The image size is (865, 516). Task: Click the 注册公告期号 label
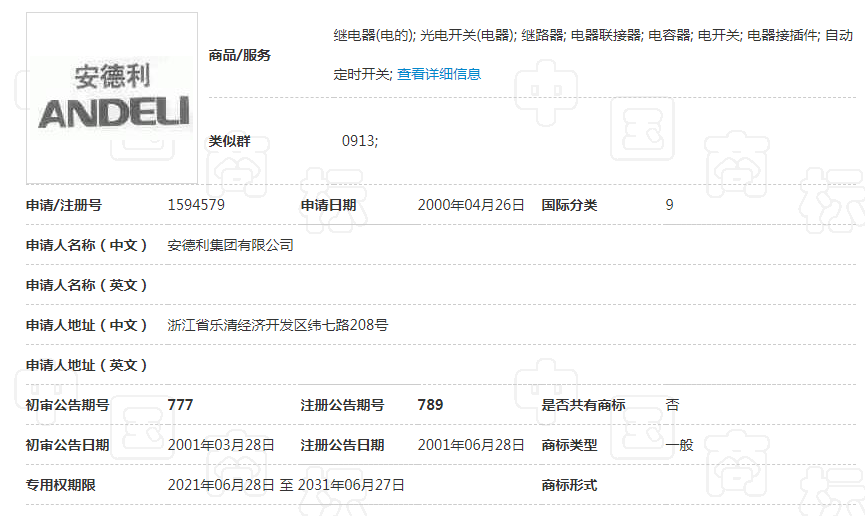(342, 405)
